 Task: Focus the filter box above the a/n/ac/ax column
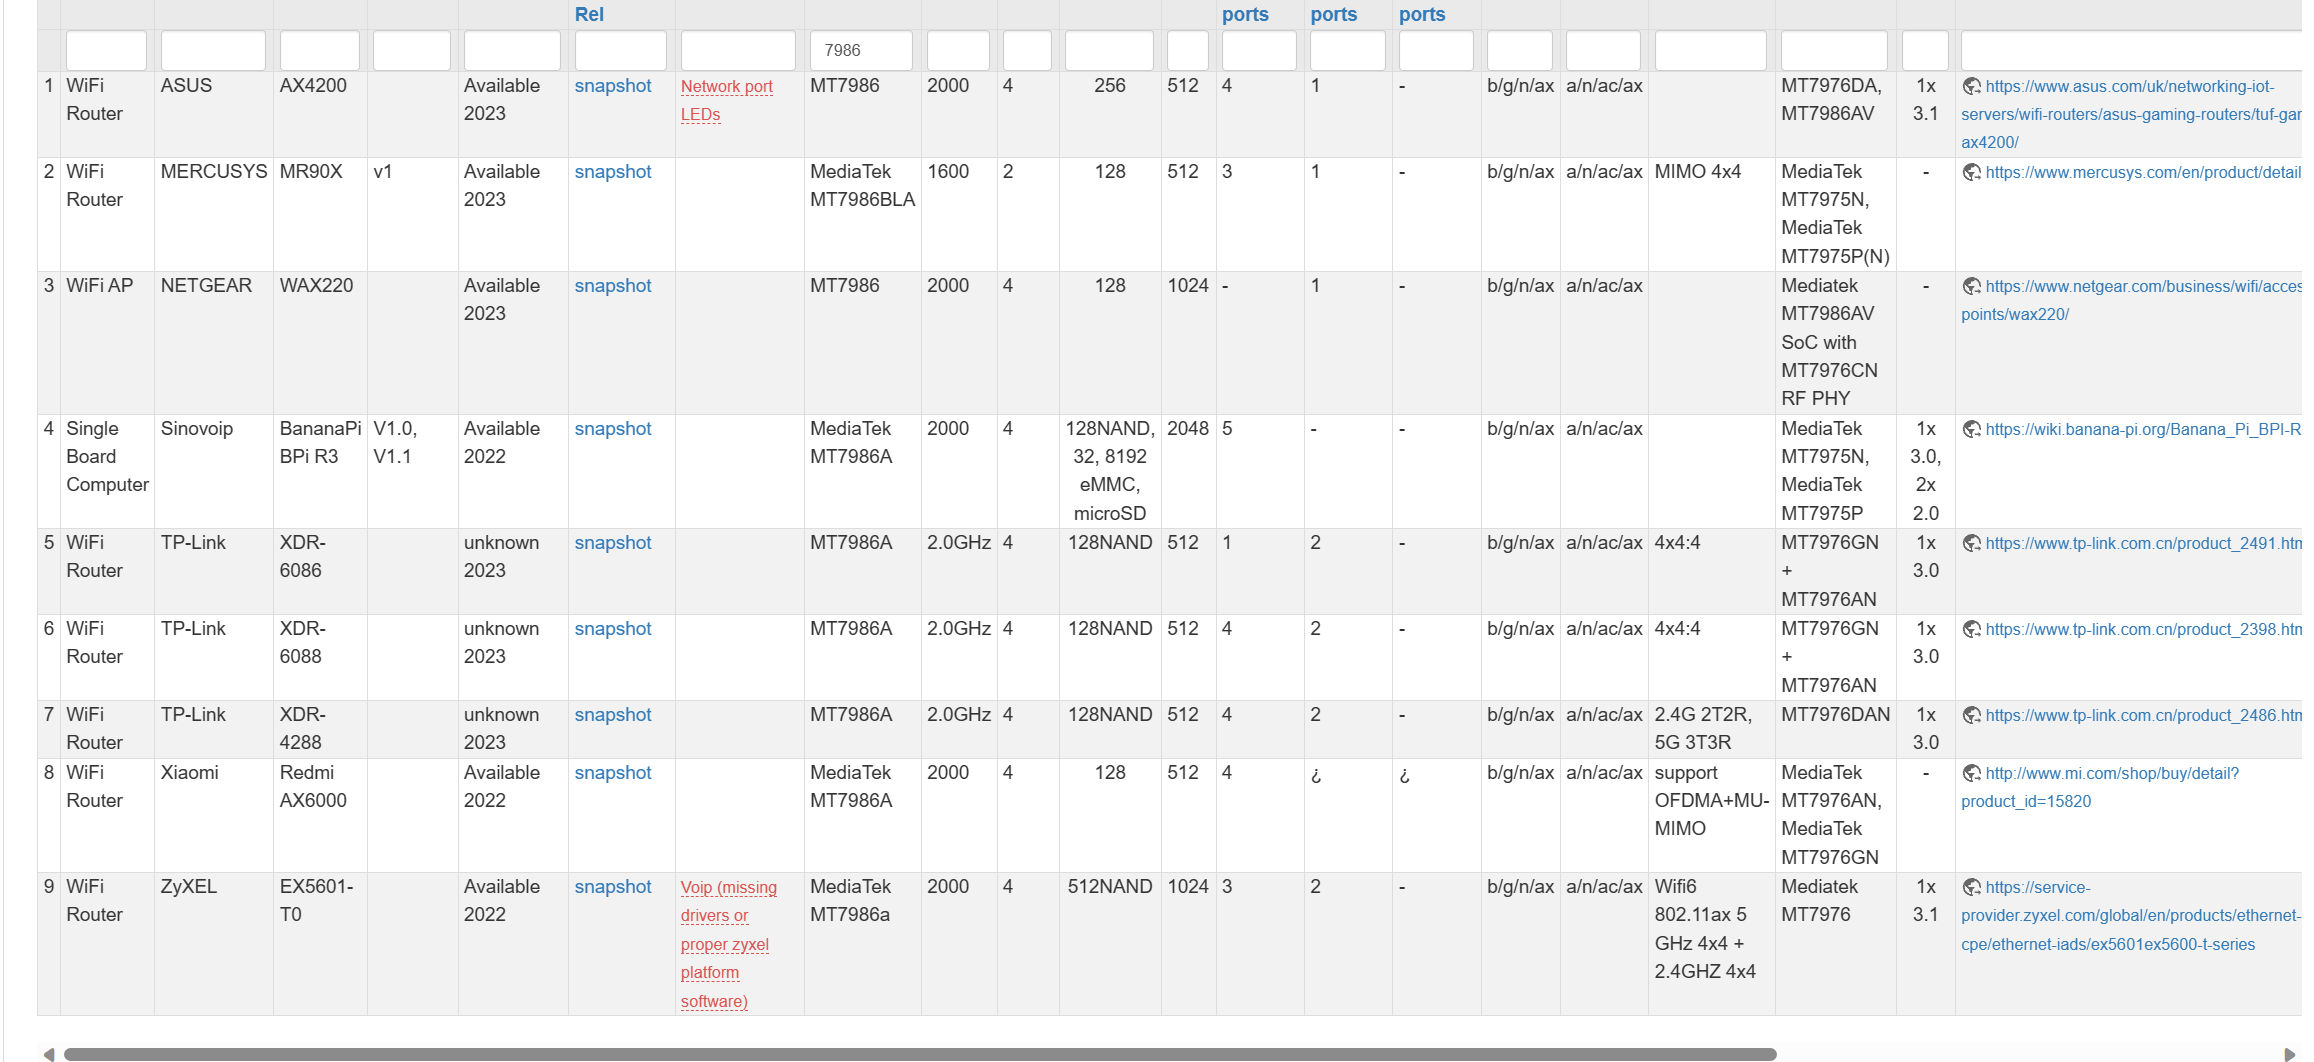click(1603, 50)
